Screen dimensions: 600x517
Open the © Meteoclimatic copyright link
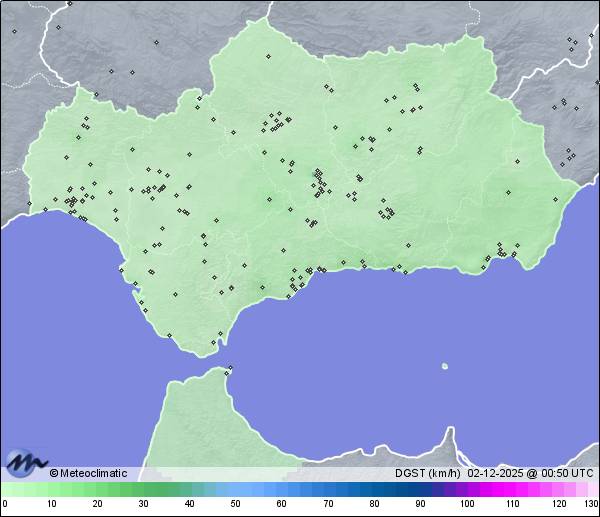[88, 473]
